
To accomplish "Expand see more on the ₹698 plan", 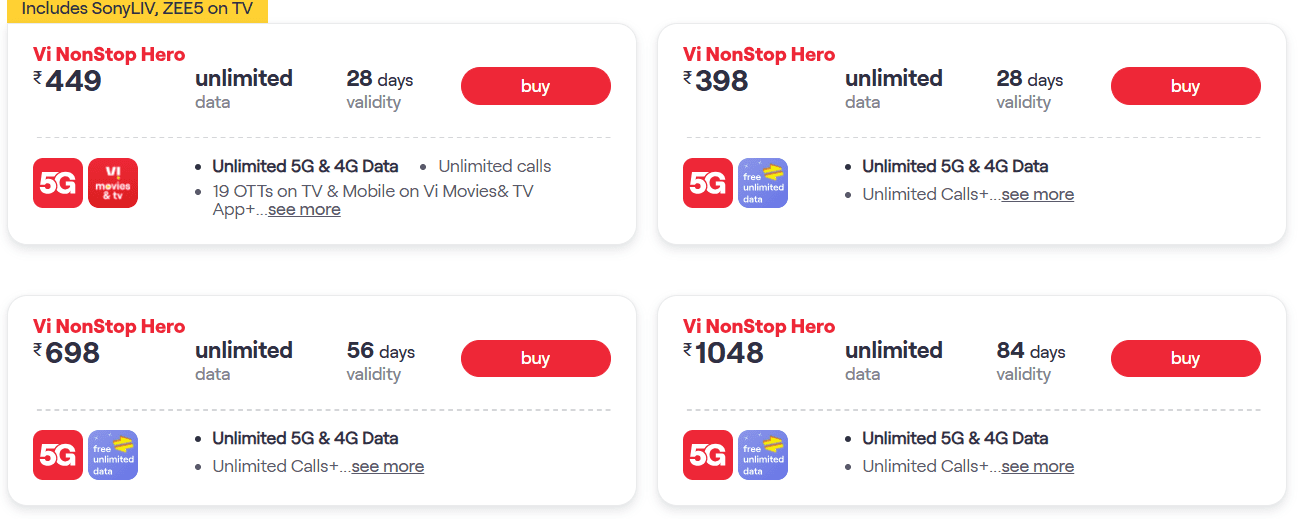I will [387, 466].
